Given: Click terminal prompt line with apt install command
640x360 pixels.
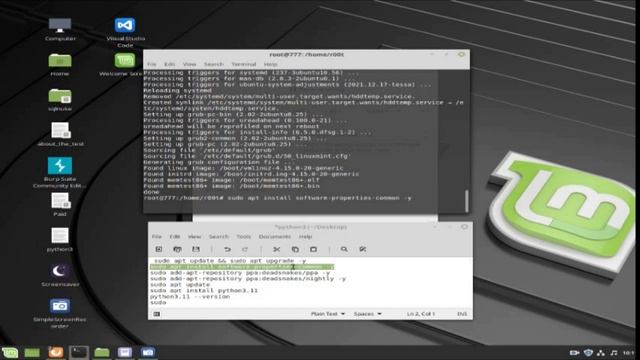Looking at the screenshot, I should [277, 198].
